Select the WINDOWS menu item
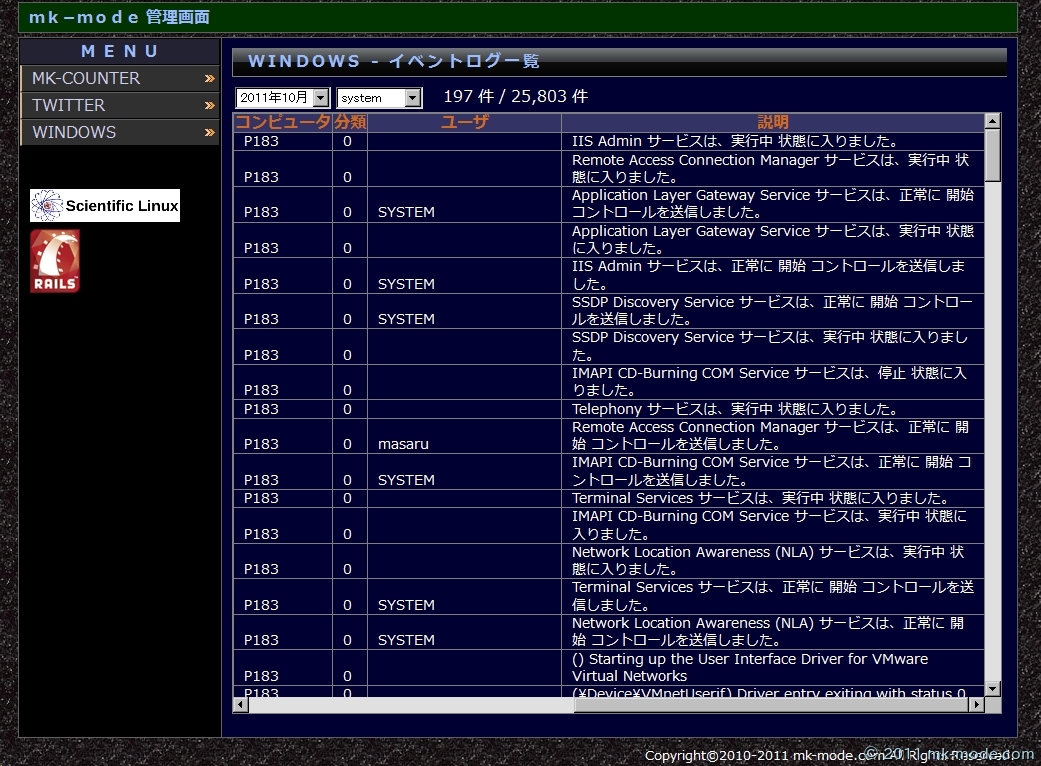 (x=74, y=132)
